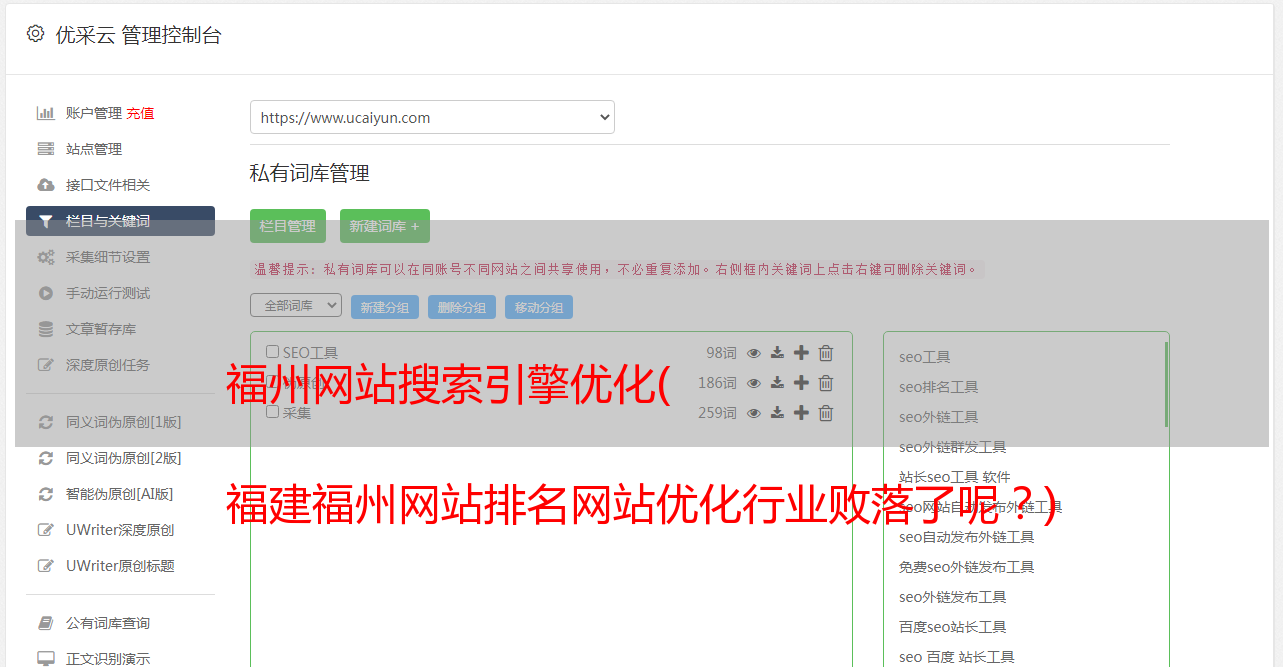
Task: Tick the SEO工具 checkbox
Action: pos(272,352)
